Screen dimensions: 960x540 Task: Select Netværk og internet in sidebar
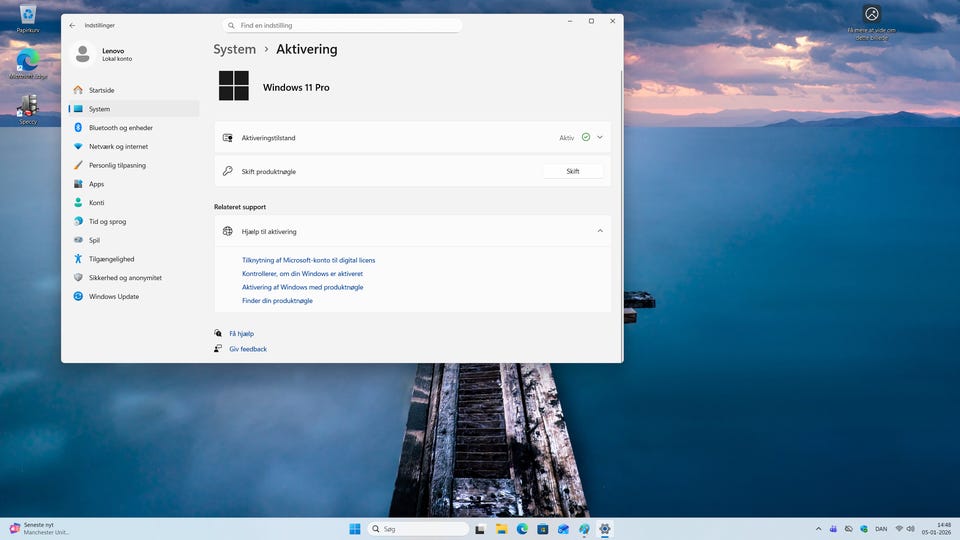click(x=118, y=147)
